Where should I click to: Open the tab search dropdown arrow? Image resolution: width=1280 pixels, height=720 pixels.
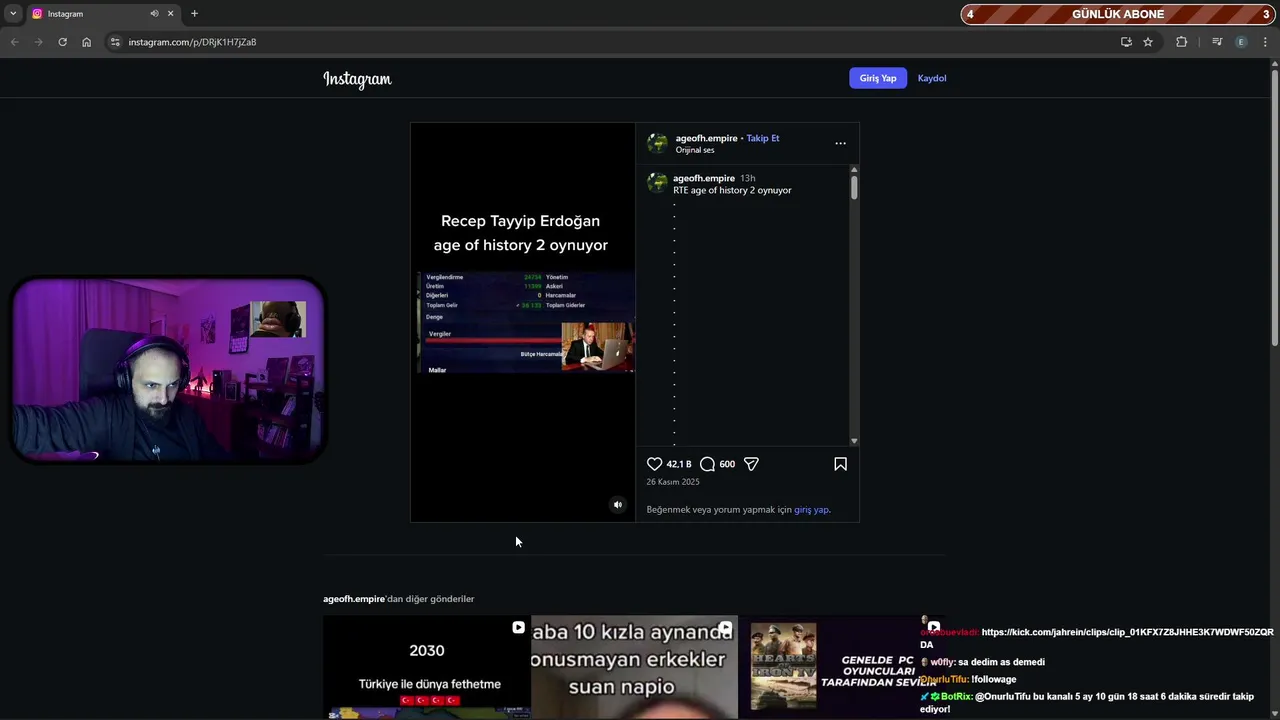click(x=13, y=14)
